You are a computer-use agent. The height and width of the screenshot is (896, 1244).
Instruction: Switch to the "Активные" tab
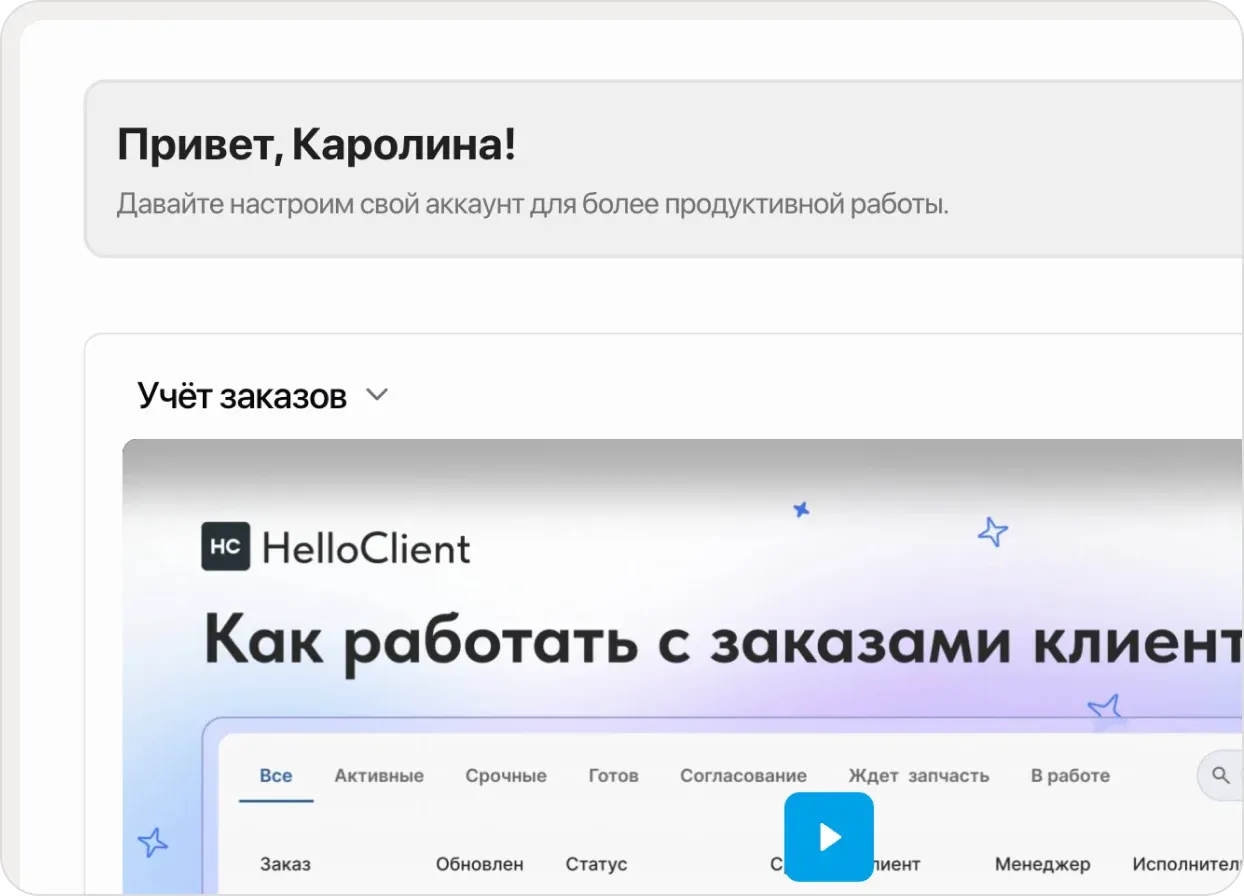pyautogui.click(x=379, y=775)
